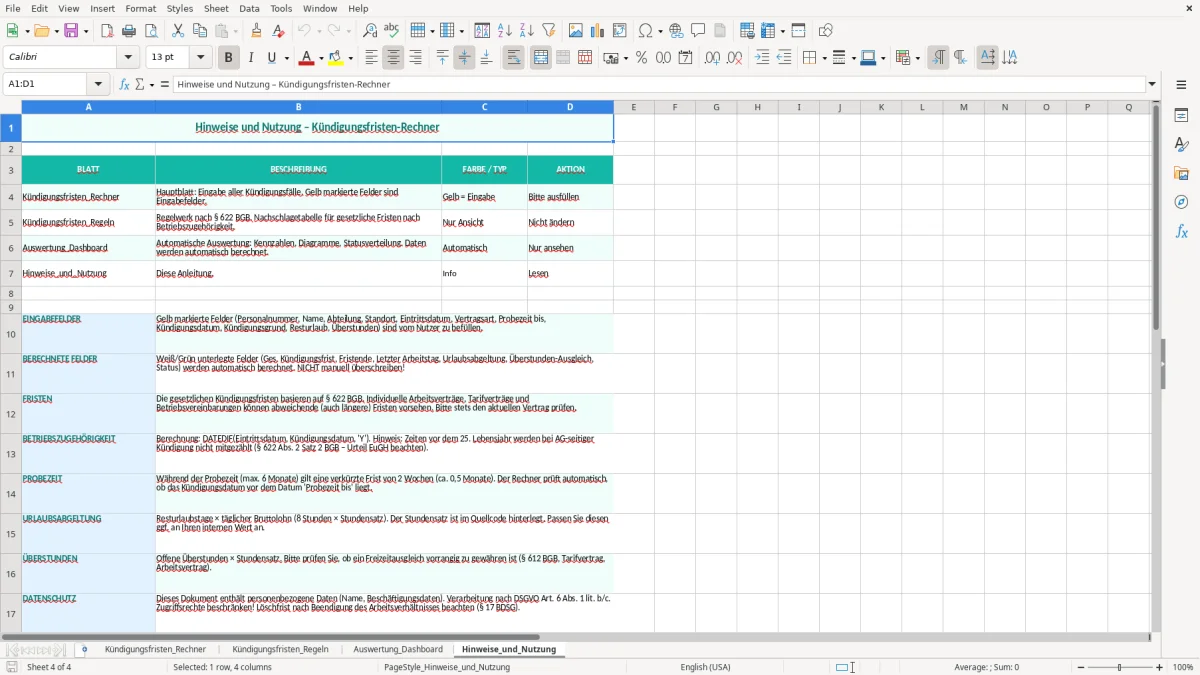Apply the yellow background color
The image size is (1200, 675).
[x=336, y=58]
